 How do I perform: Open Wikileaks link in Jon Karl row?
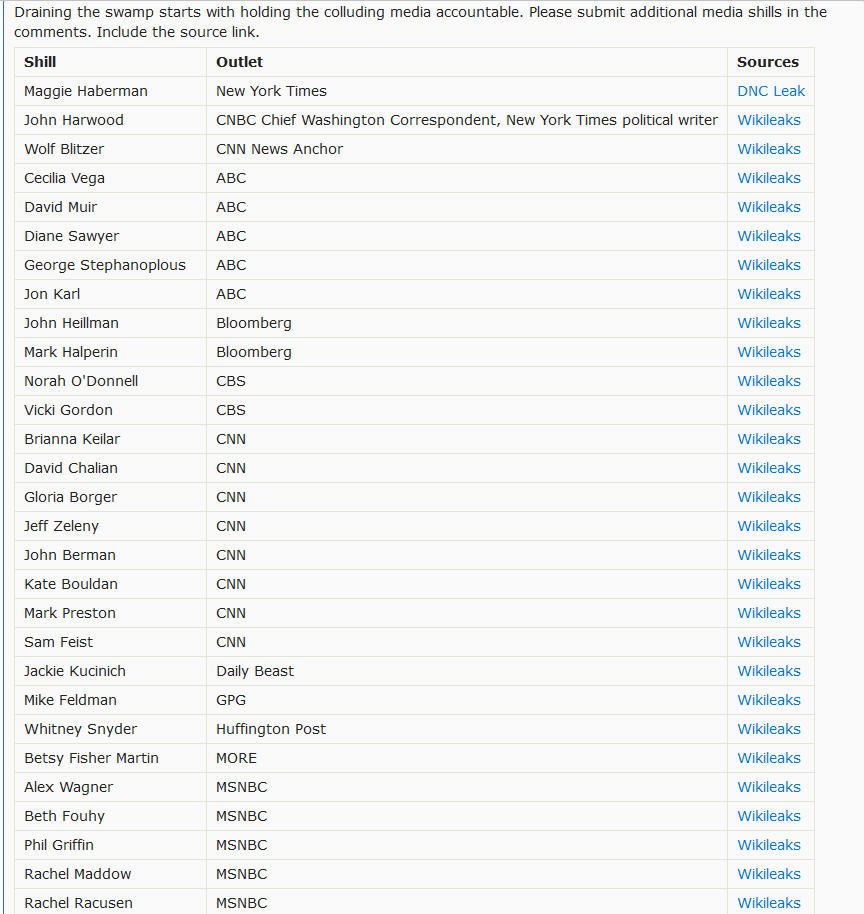click(x=768, y=294)
